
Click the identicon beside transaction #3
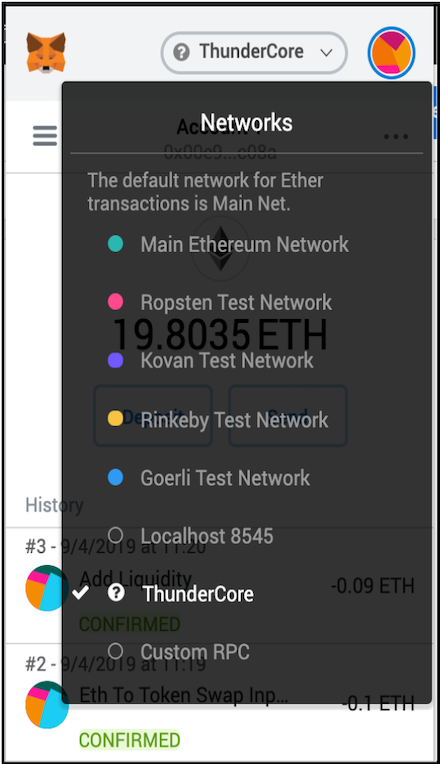tap(47, 588)
